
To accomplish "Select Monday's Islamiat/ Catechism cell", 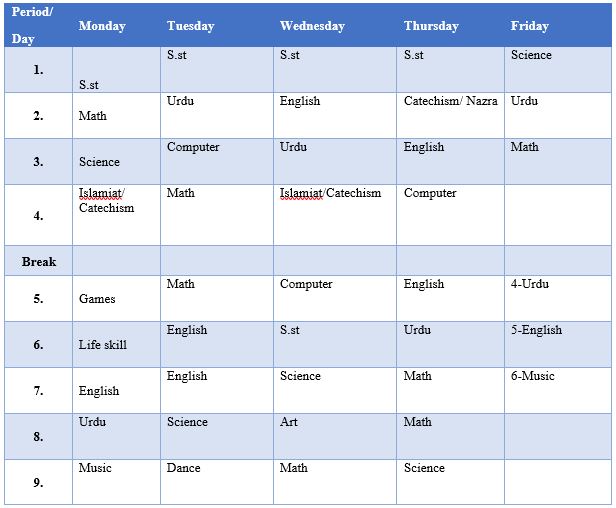I will (116, 215).
